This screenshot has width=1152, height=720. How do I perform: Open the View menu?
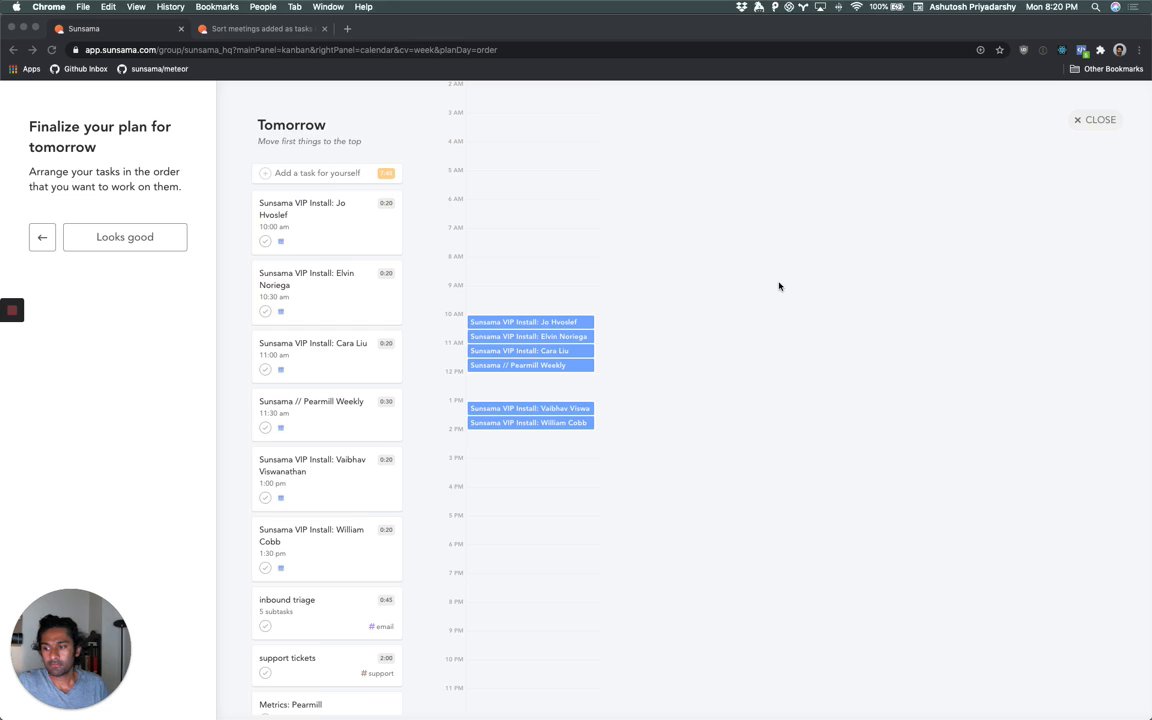[136, 7]
